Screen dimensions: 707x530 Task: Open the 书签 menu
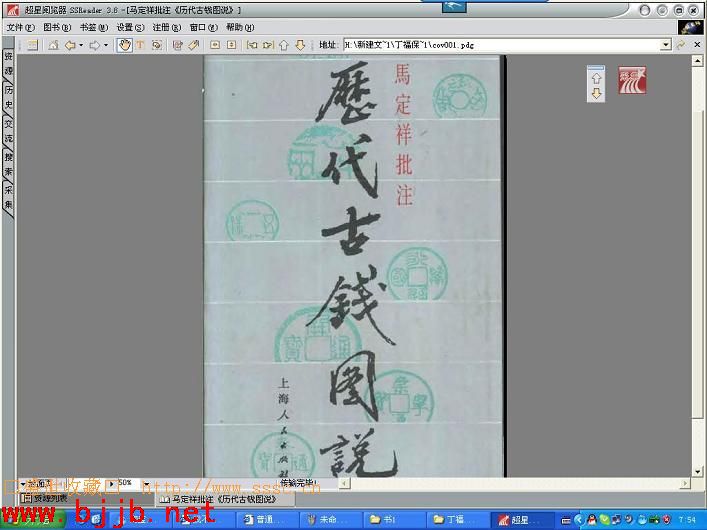point(94,28)
